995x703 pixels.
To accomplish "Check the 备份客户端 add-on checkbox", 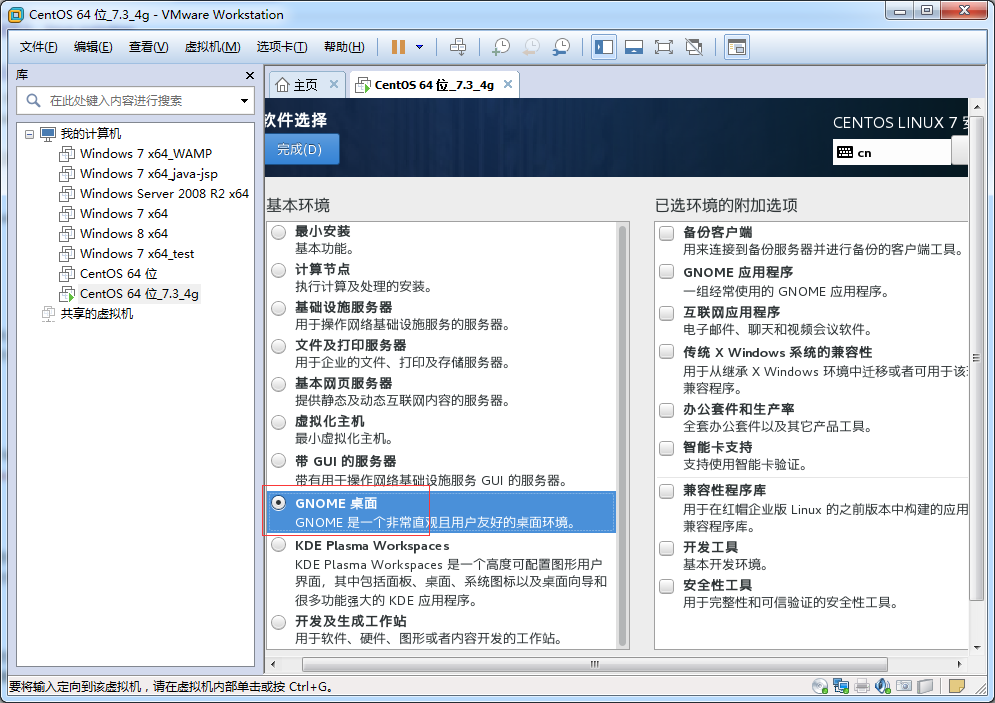I will coord(666,233).
